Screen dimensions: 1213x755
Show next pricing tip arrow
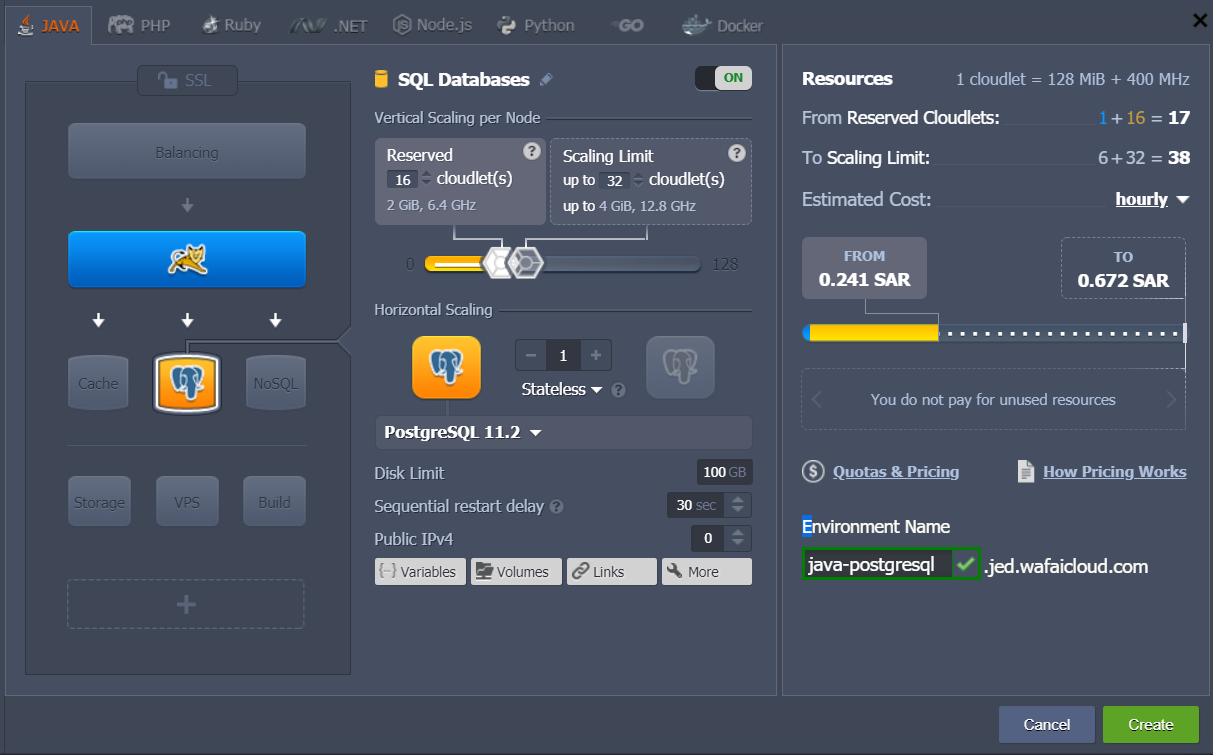click(x=1171, y=400)
